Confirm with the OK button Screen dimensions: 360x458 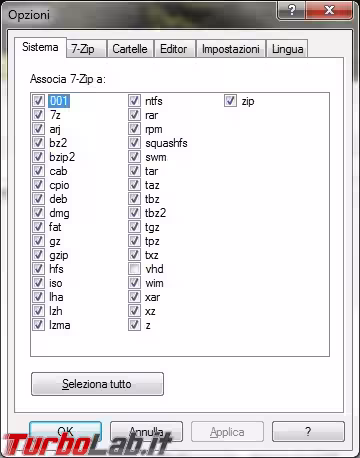(65, 432)
